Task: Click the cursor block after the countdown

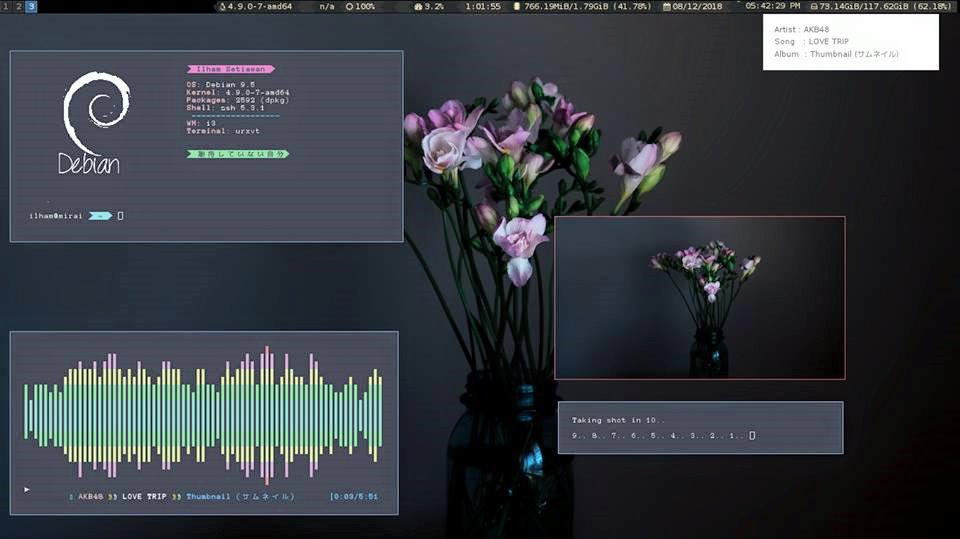Action: pyautogui.click(x=752, y=435)
